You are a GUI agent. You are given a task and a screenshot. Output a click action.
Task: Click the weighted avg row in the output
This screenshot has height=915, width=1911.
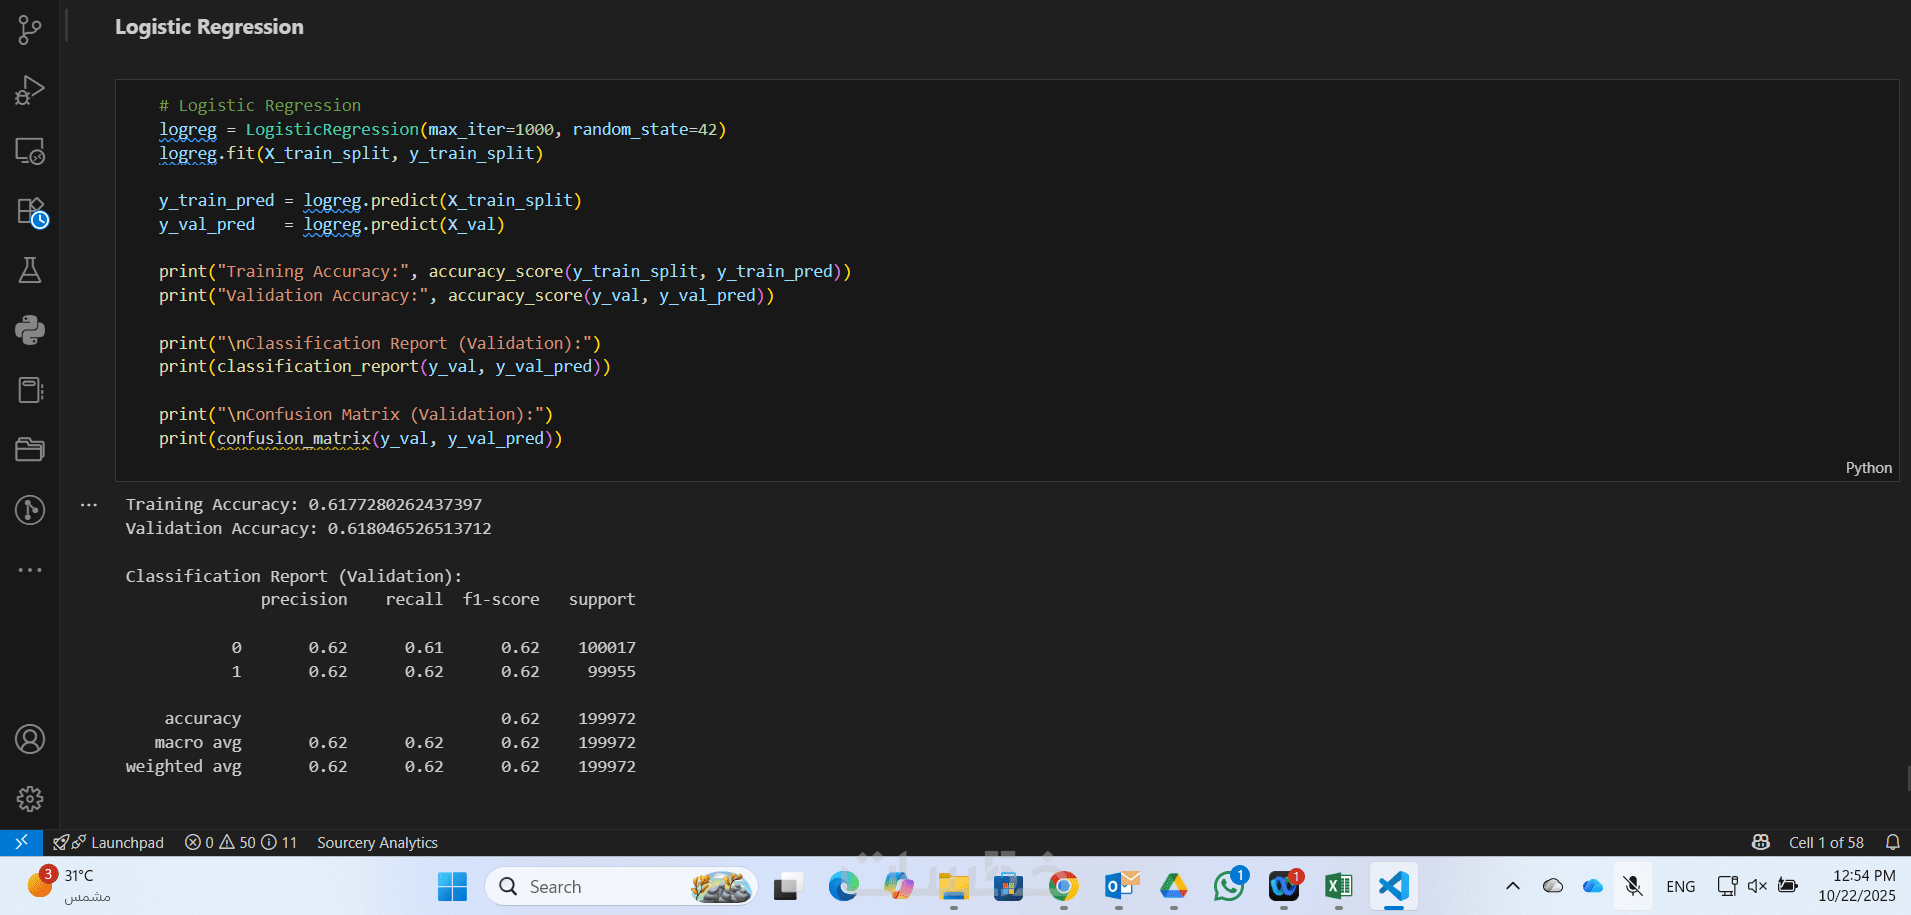point(381,766)
